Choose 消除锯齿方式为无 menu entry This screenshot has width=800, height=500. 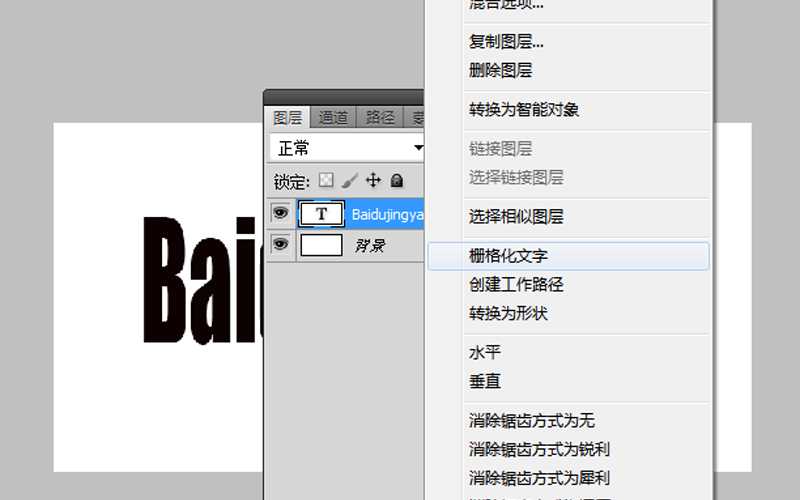tap(568, 420)
